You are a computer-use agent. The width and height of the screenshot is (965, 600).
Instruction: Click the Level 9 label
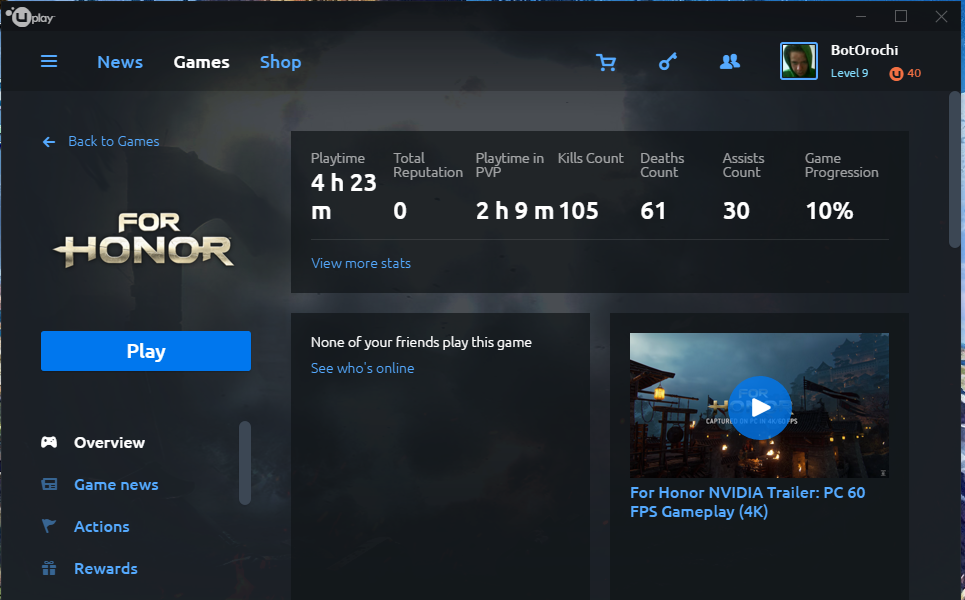tap(849, 73)
